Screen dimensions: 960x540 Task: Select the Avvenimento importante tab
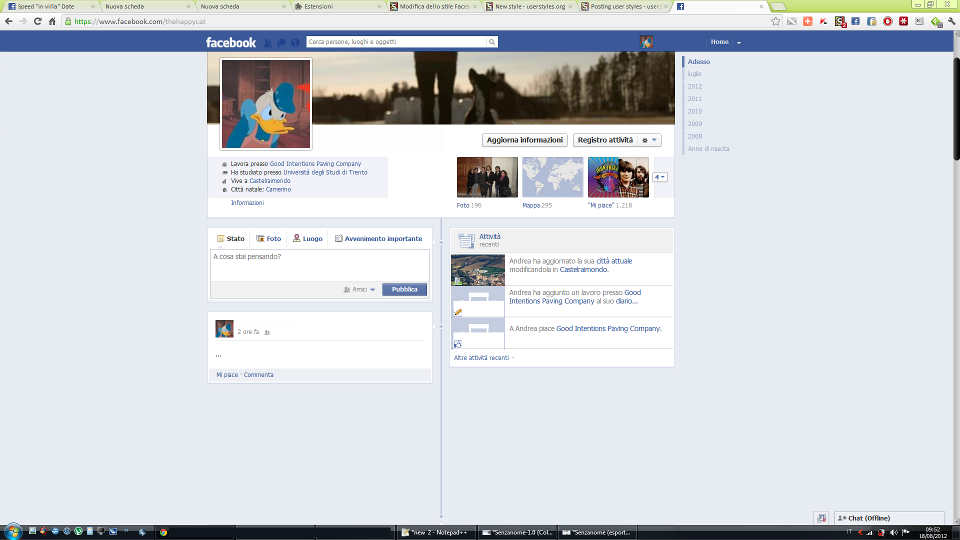[378, 239]
